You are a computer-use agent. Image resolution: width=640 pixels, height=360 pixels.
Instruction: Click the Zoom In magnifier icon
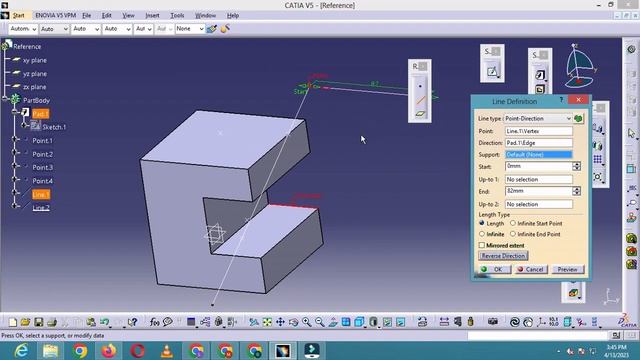(x=306, y=322)
